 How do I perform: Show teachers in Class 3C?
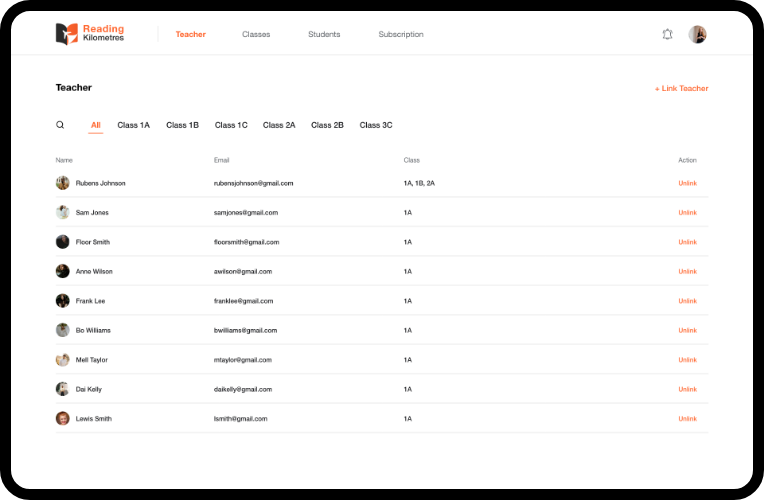(376, 125)
